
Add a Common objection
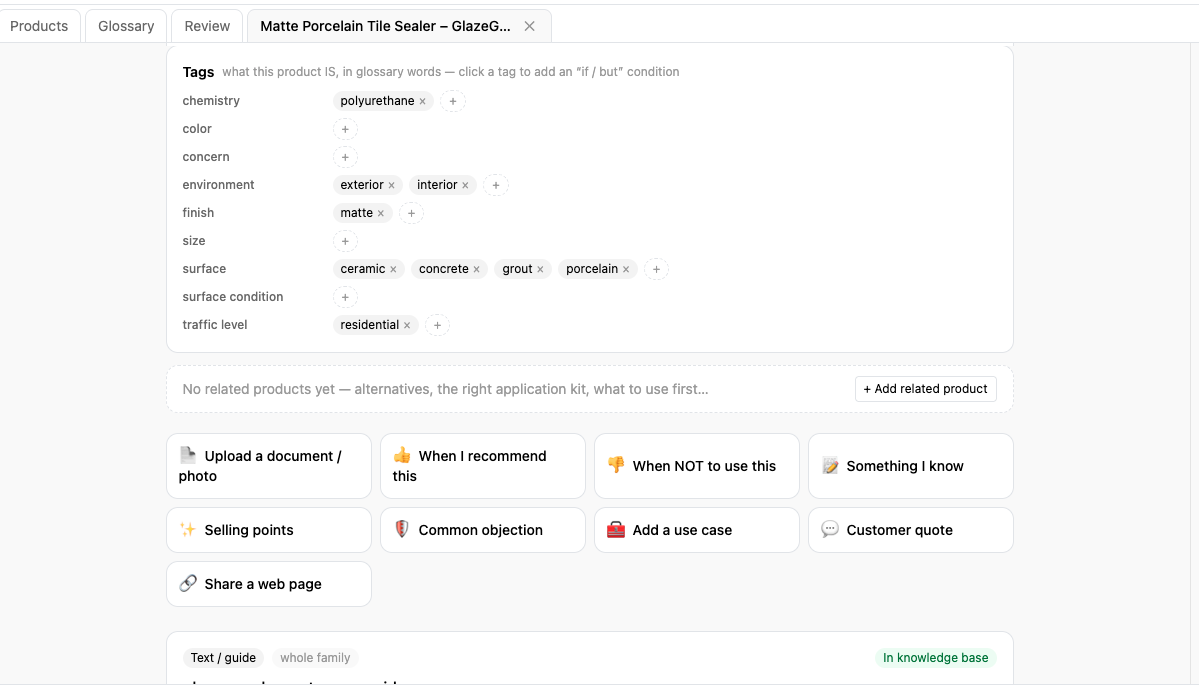click(x=483, y=530)
